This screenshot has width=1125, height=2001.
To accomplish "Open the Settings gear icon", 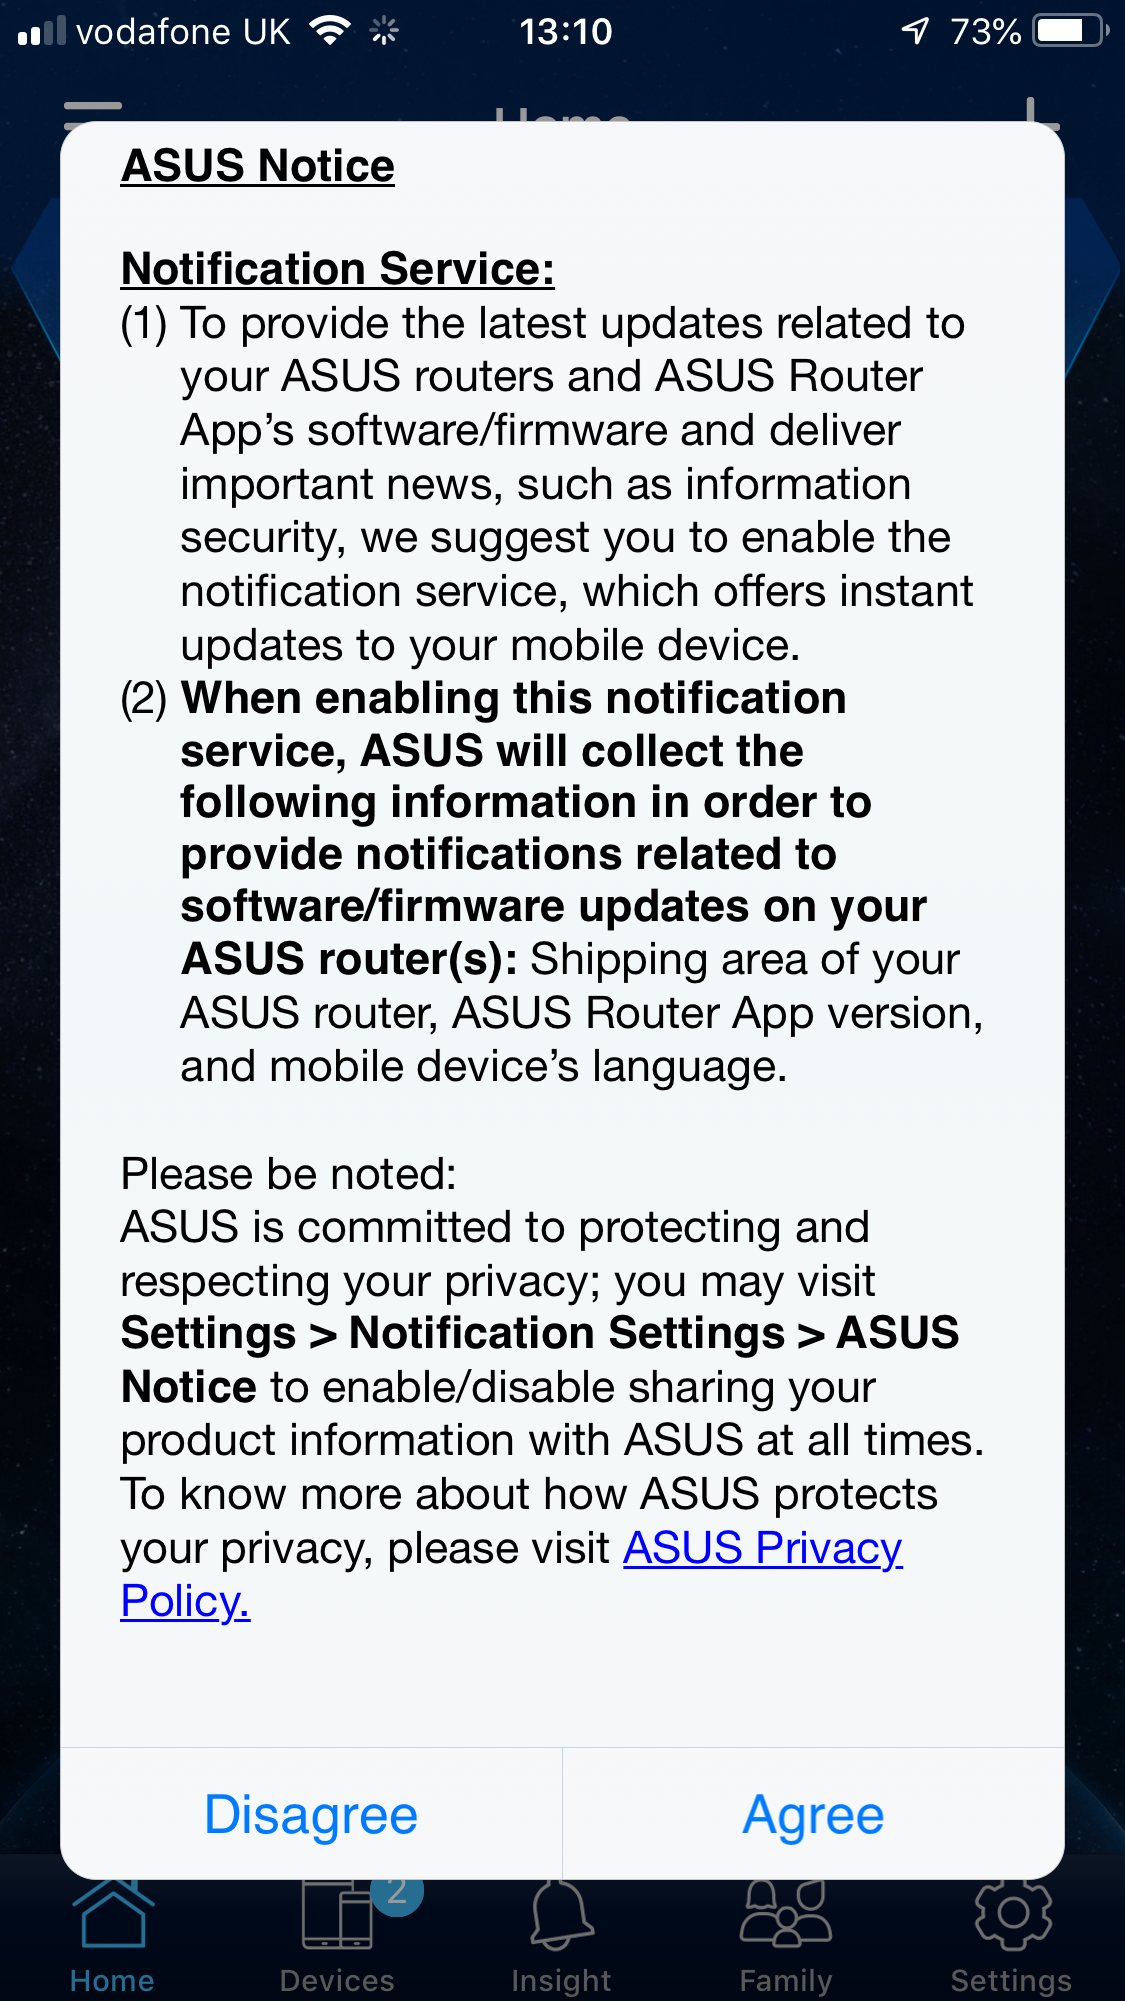I will point(1012,1916).
